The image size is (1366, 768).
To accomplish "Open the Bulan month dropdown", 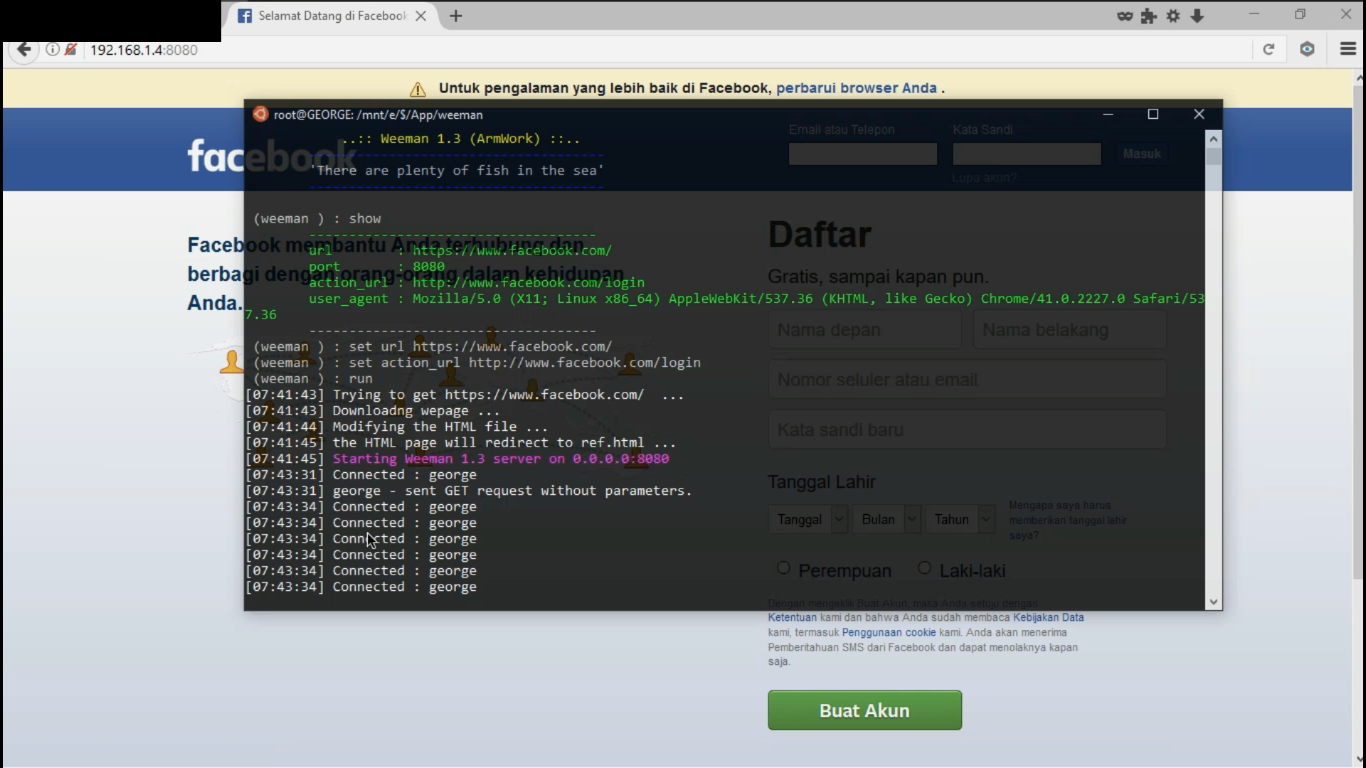I will coord(887,520).
